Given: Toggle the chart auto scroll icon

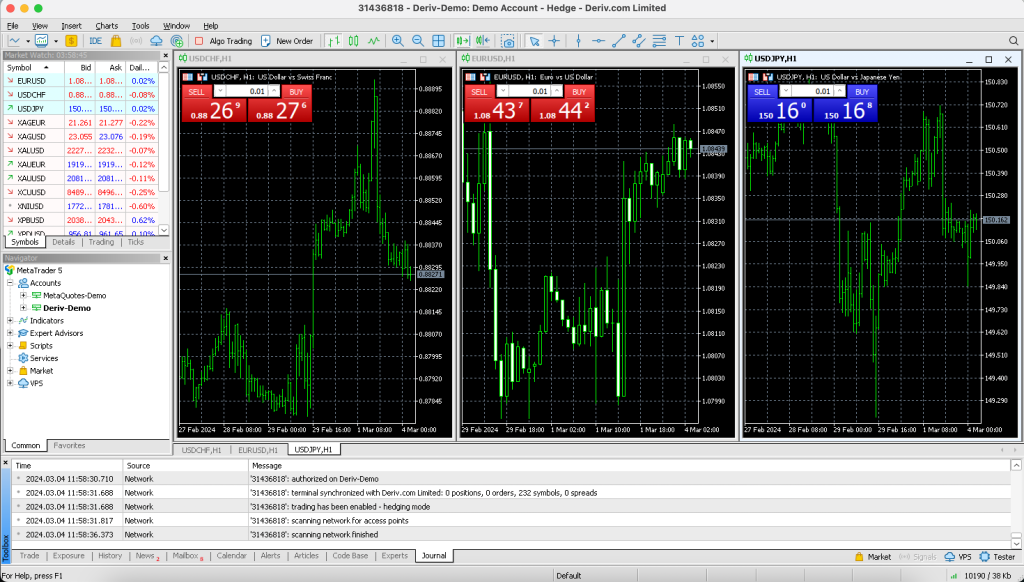Looking at the screenshot, I should [462, 41].
